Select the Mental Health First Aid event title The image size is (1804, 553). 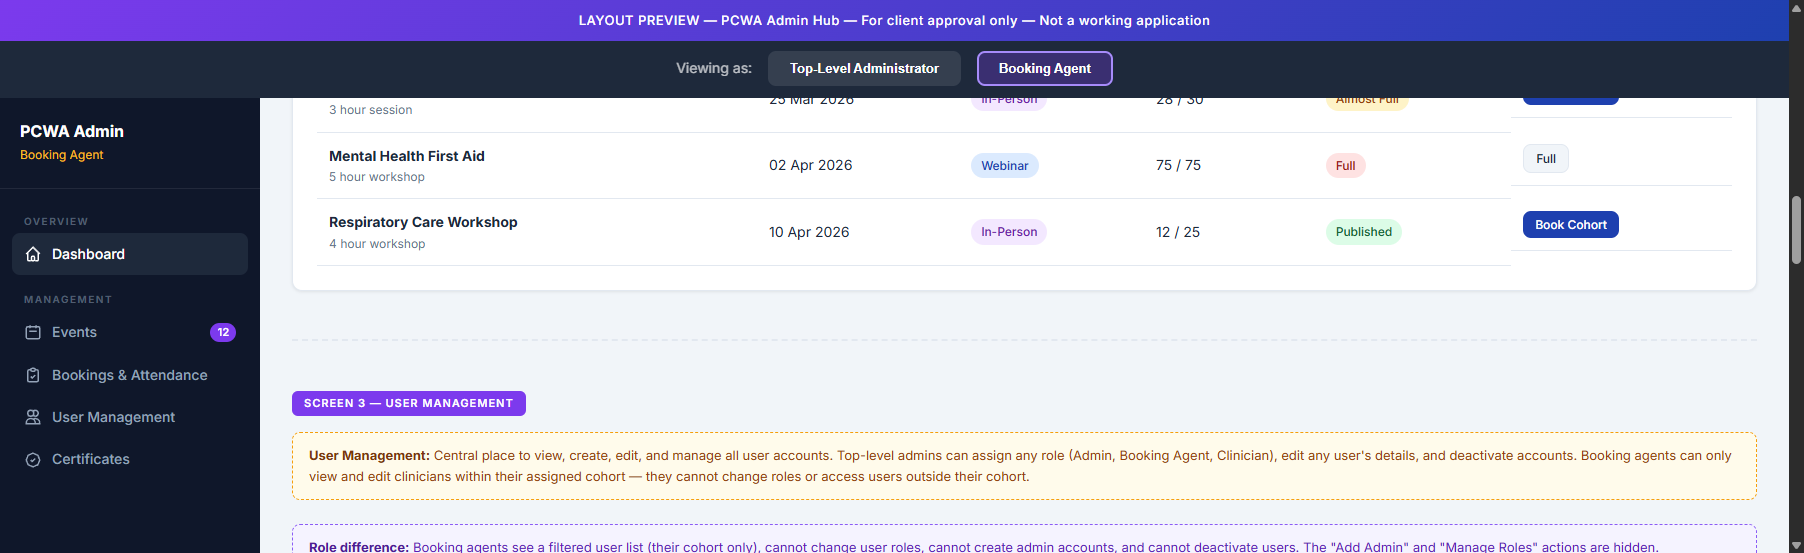click(x=407, y=156)
